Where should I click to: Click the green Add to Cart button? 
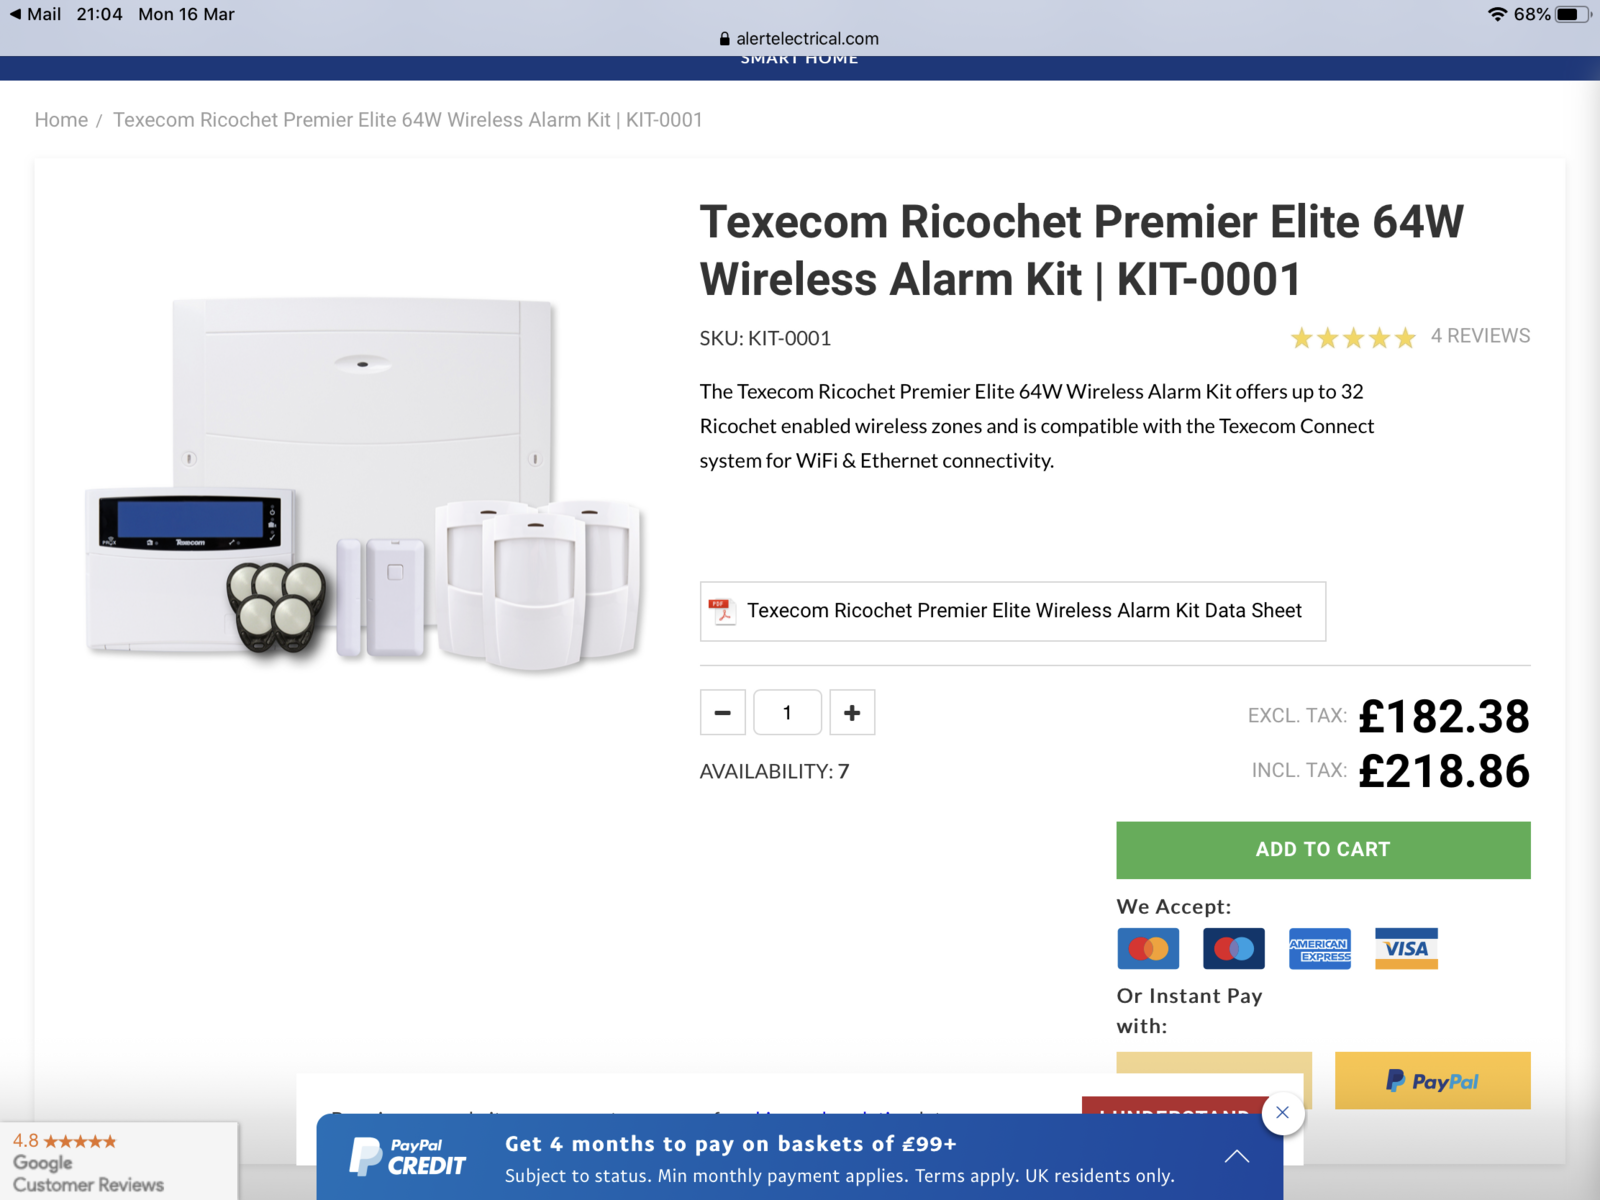(1323, 850)
